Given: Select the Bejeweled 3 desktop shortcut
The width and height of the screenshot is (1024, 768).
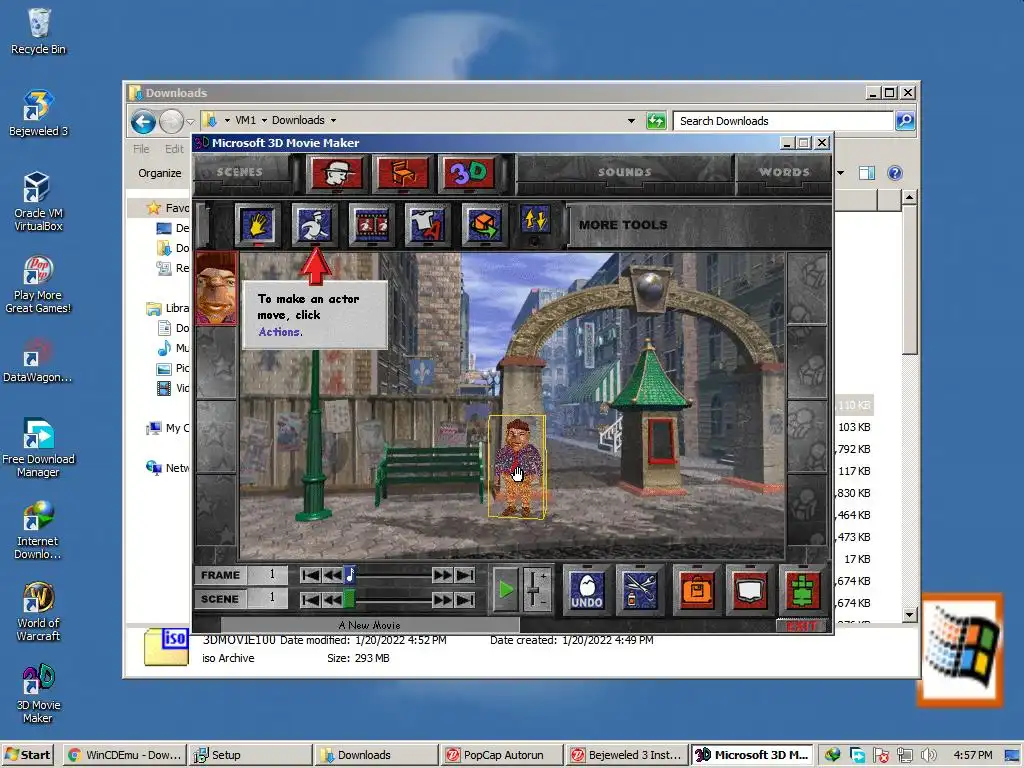Looking at the screenshot, I should point(39,113).
